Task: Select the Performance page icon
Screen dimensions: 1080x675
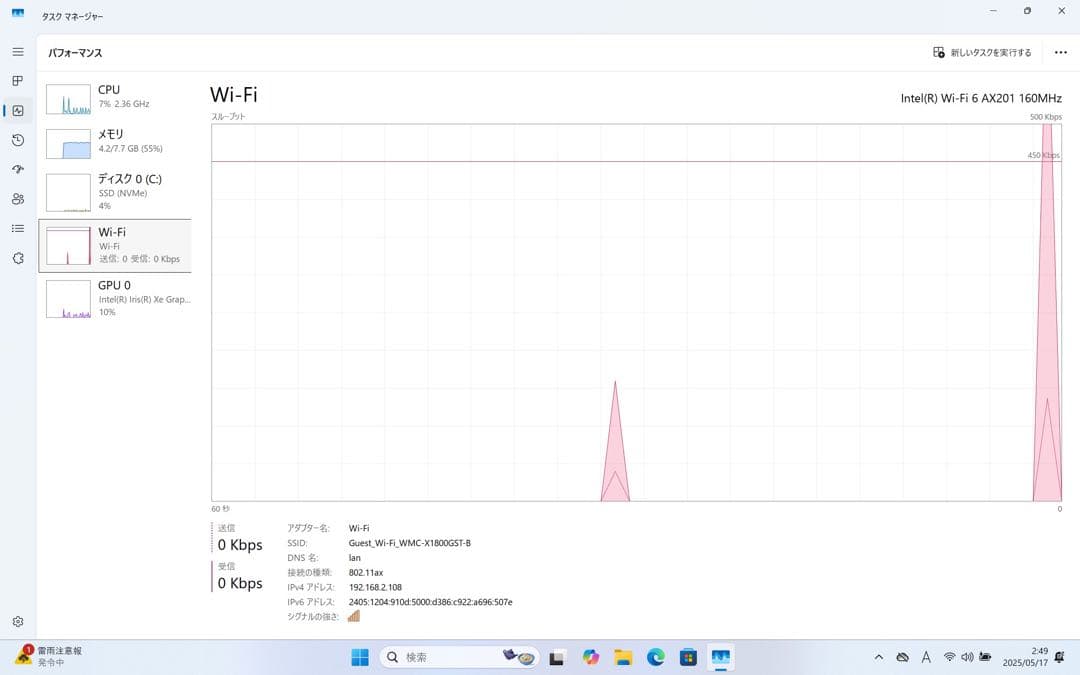Action: [18, 110]
